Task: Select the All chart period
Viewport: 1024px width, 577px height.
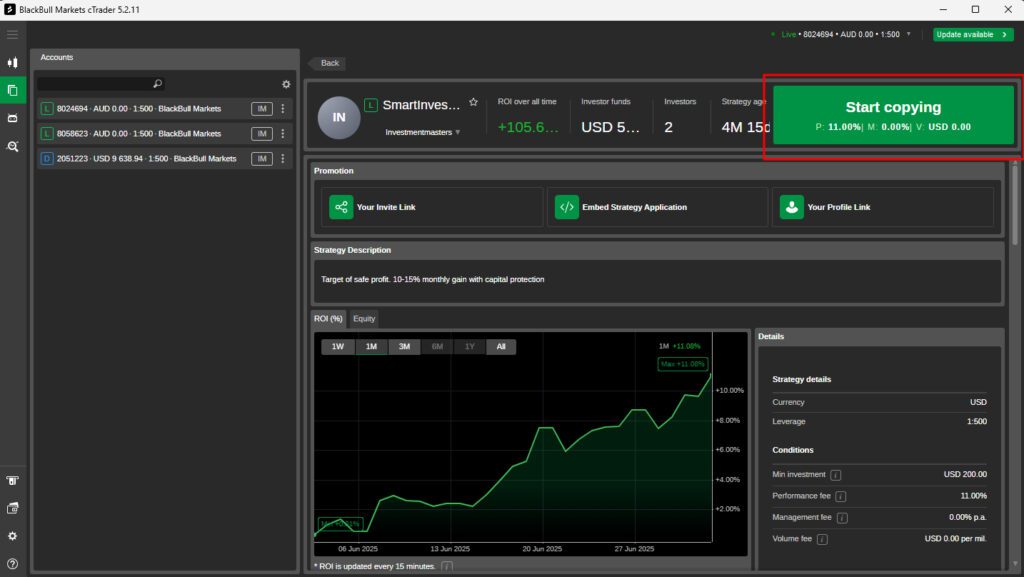Action: point(501,347)
